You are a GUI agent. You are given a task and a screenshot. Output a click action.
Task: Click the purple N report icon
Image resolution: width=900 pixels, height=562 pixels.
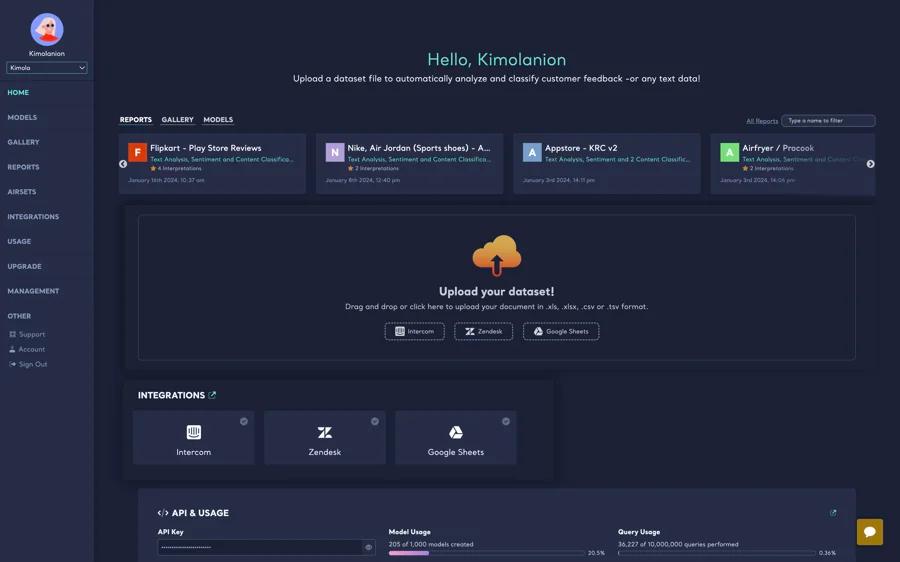[335, 153]
